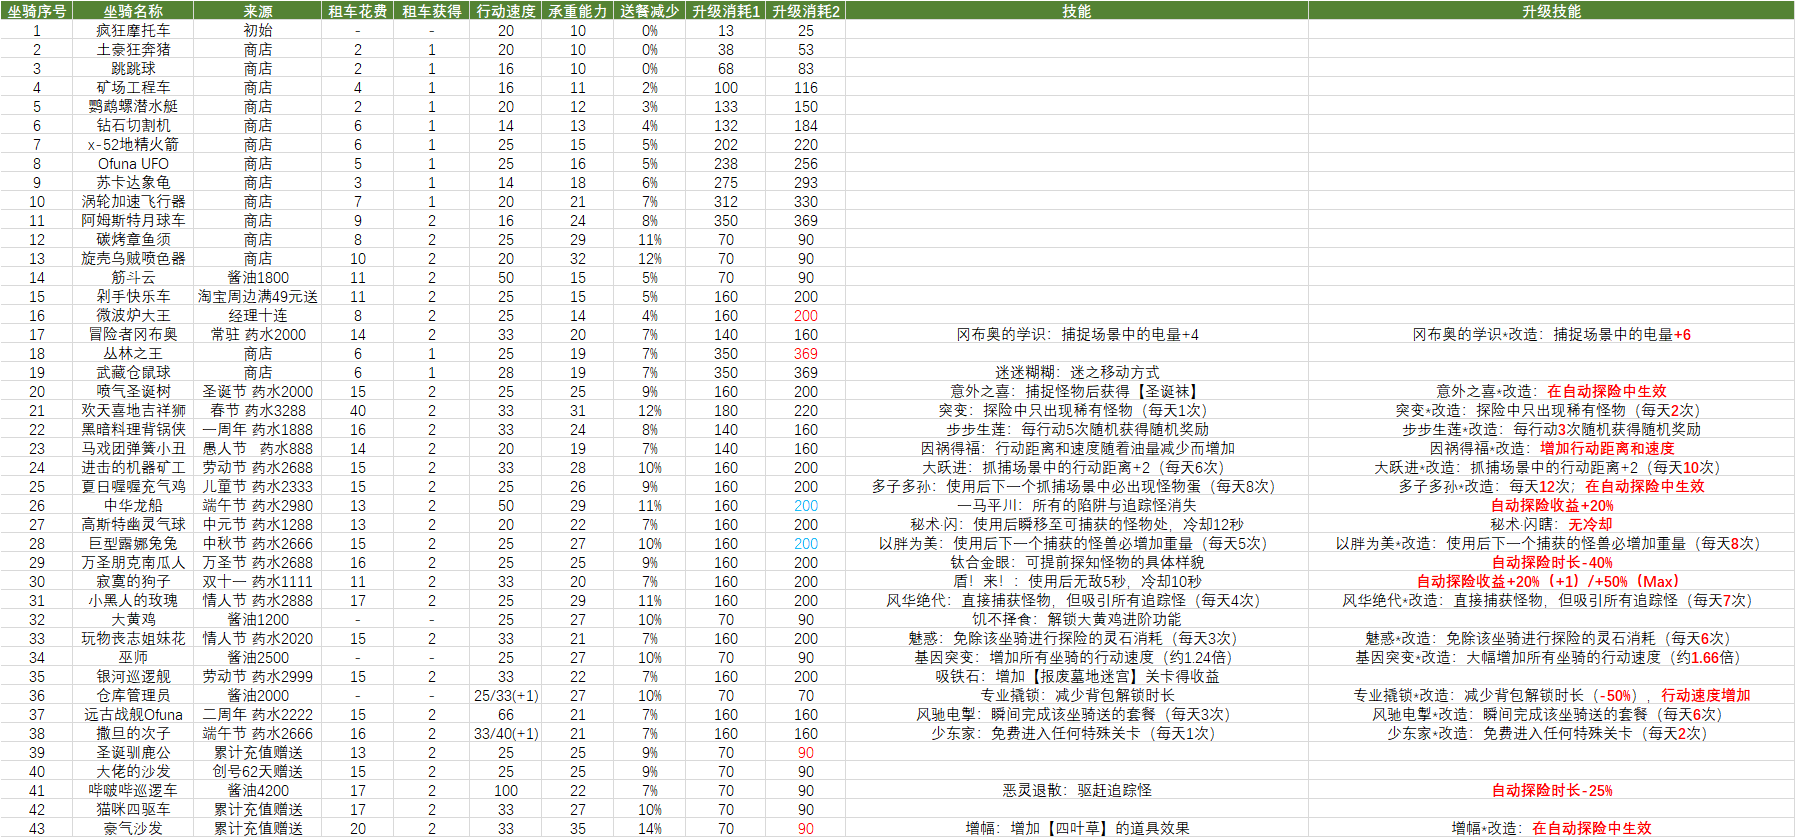Select the 升级技能 column header

pos(1551,11)
